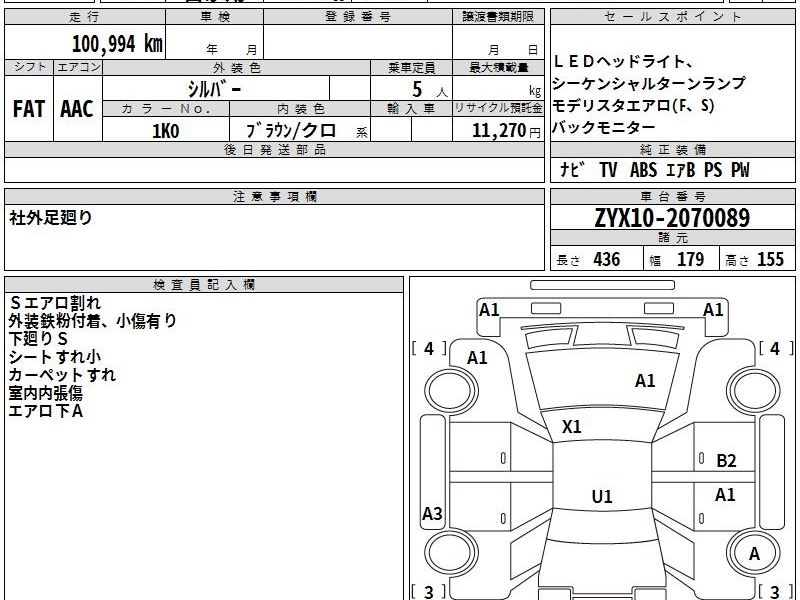Click the B2 mark on the door
Viewport: 800px width, 600px height.
click(x=726, y=461)
